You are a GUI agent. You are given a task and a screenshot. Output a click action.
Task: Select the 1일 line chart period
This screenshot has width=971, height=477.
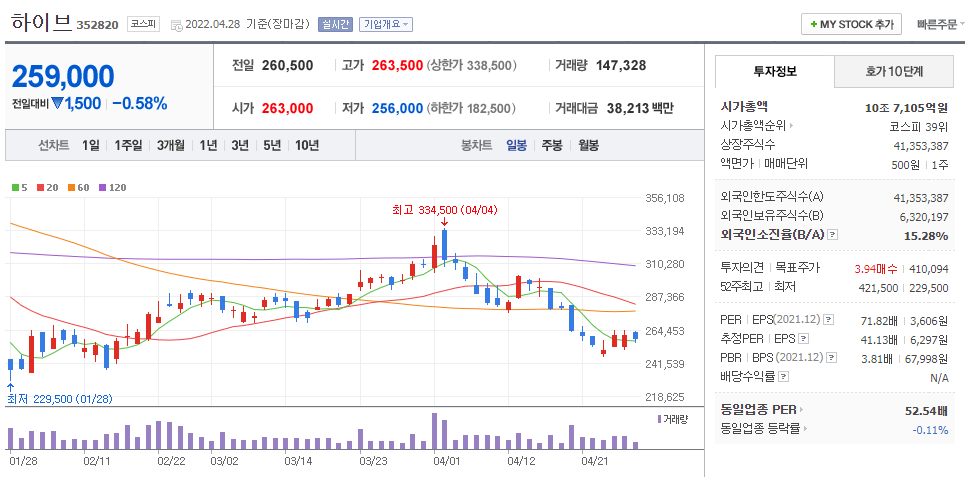(90, 146)
